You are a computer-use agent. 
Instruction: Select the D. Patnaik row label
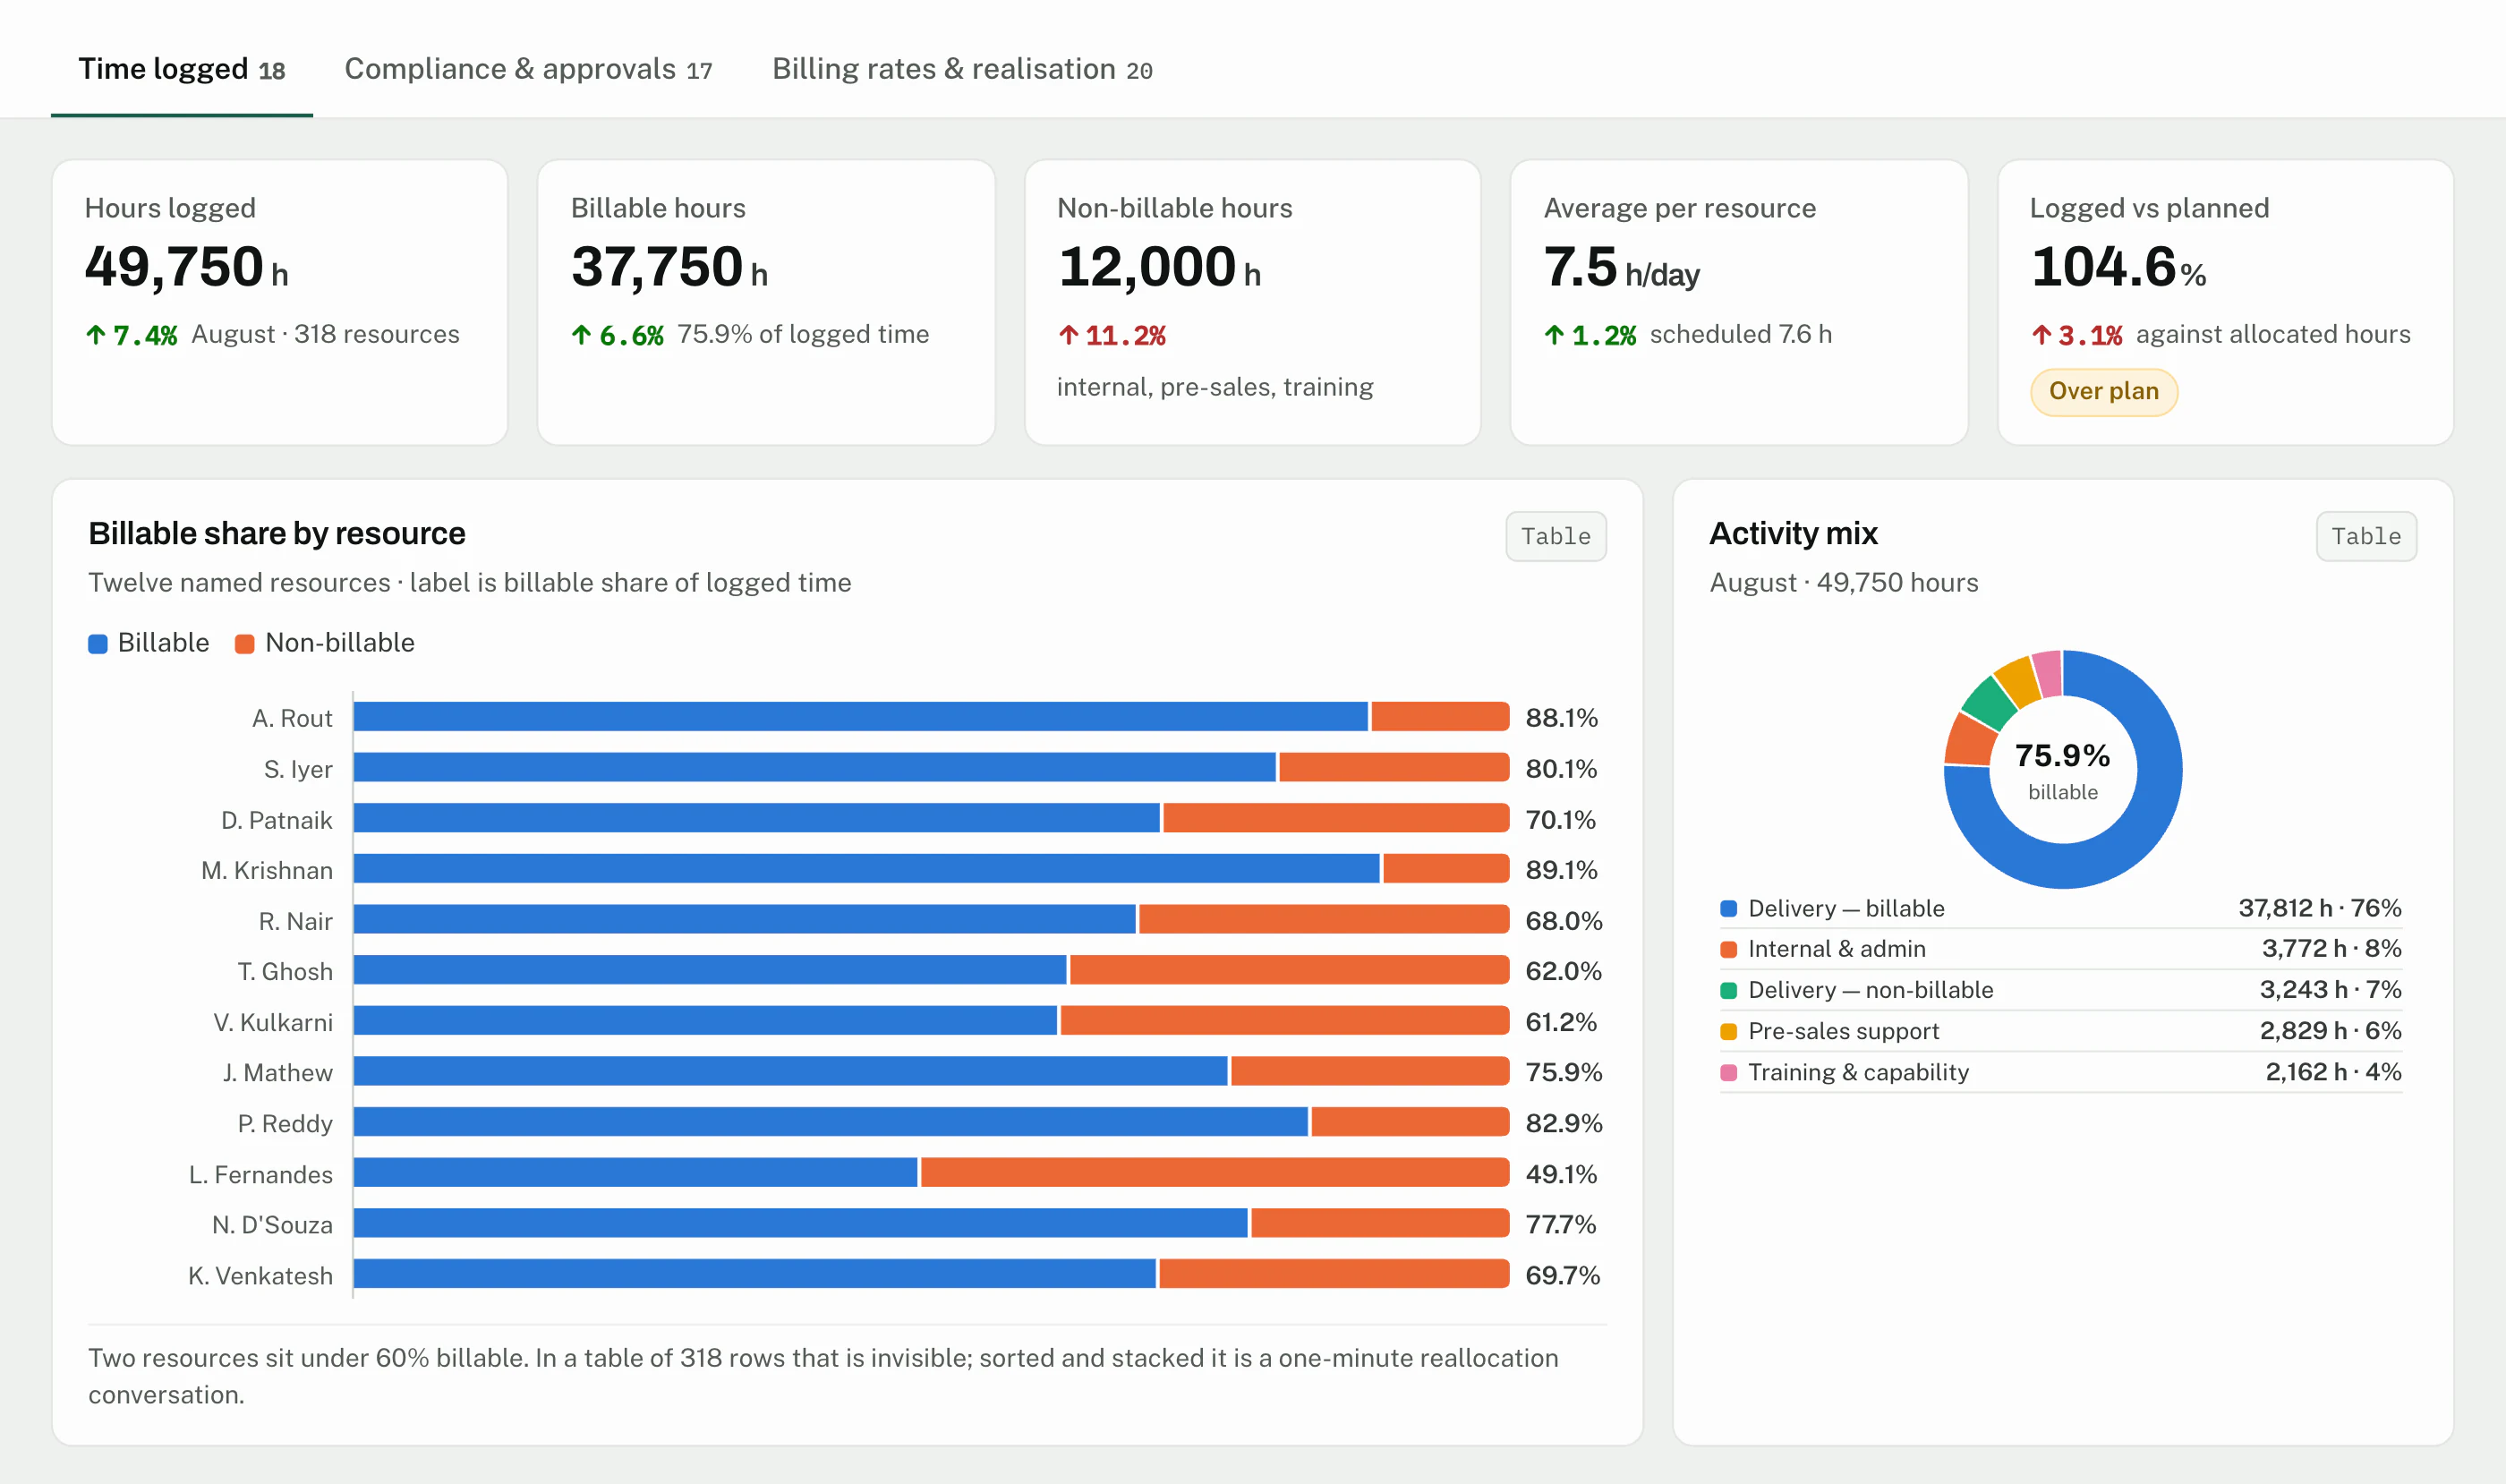pyautogui.click(x=276, y=820)
